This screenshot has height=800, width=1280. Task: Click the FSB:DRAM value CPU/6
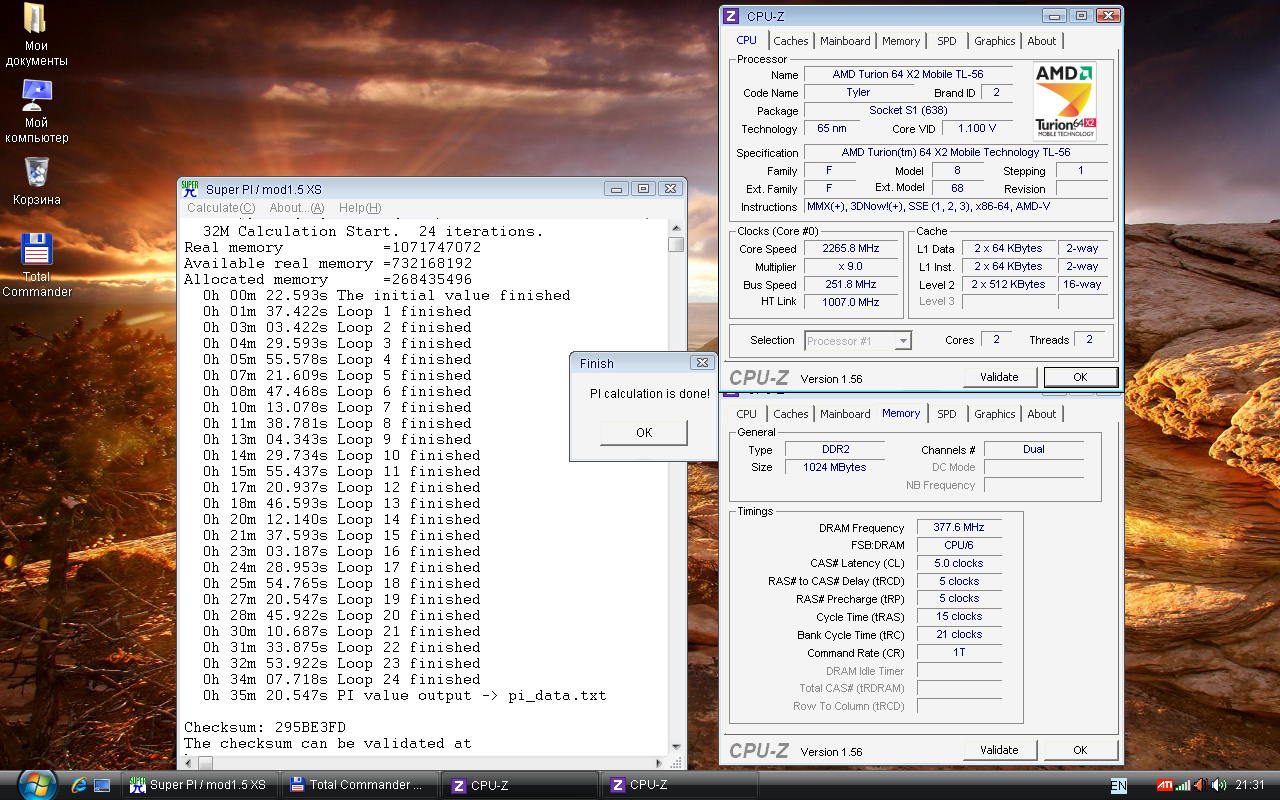[958, 545]
